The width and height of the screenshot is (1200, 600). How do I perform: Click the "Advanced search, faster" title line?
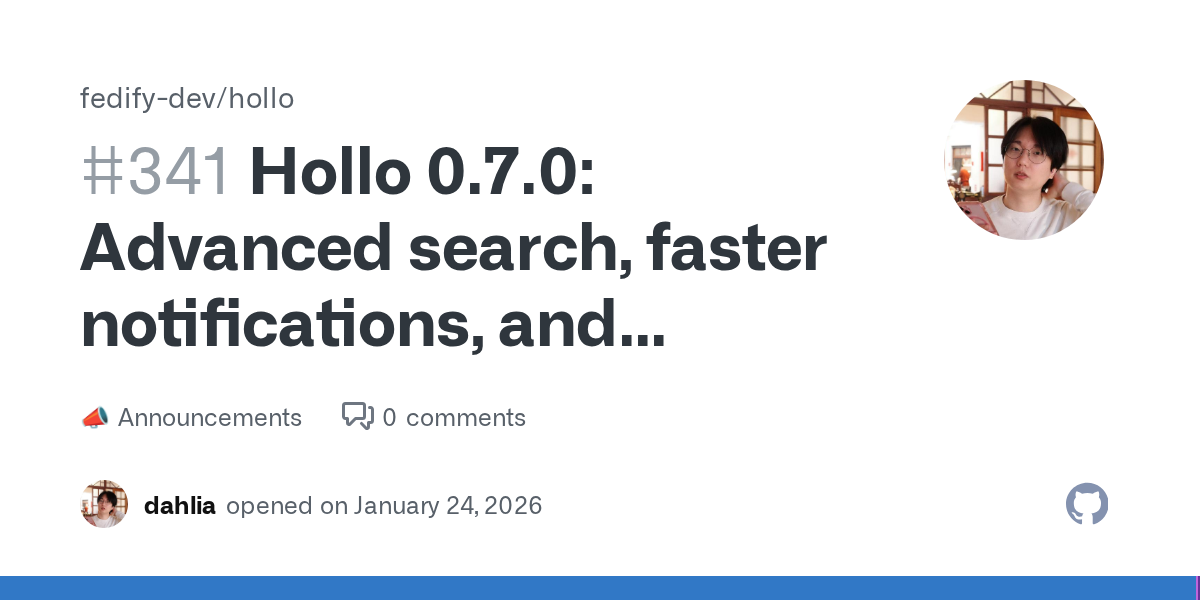tap(453, 250)
